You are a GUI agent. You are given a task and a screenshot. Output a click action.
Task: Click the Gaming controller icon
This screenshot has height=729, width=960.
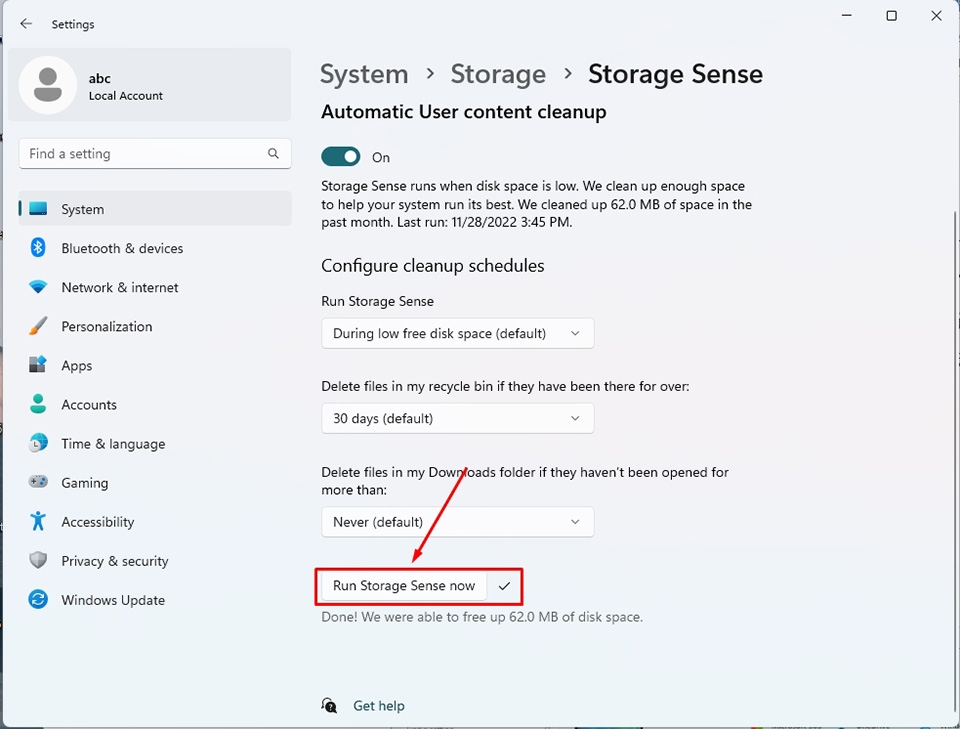click(38, 482)
